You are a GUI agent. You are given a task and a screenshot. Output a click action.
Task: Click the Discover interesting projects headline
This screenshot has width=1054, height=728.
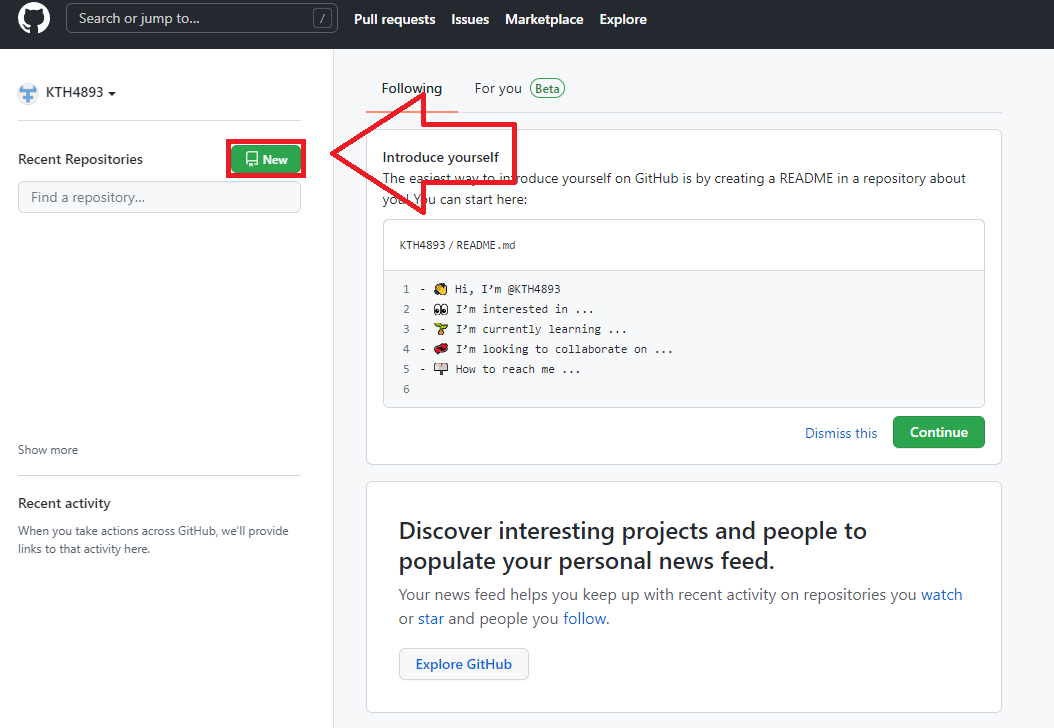[633, 546]
